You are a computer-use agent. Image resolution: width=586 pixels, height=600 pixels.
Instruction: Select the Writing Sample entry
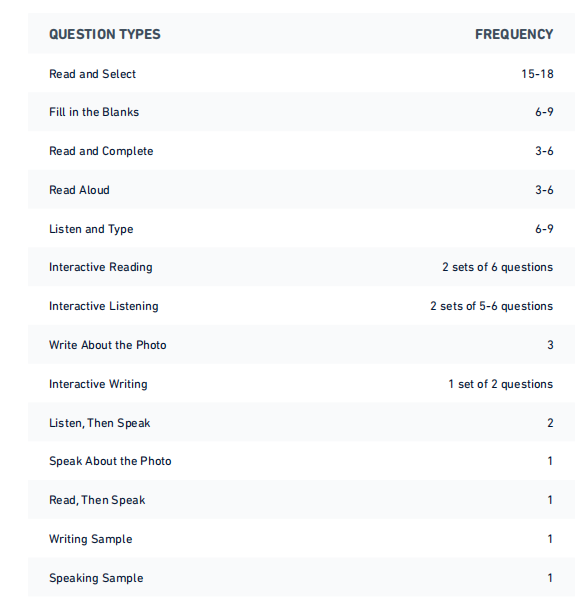pyautogui.click(x=91, y=539)
